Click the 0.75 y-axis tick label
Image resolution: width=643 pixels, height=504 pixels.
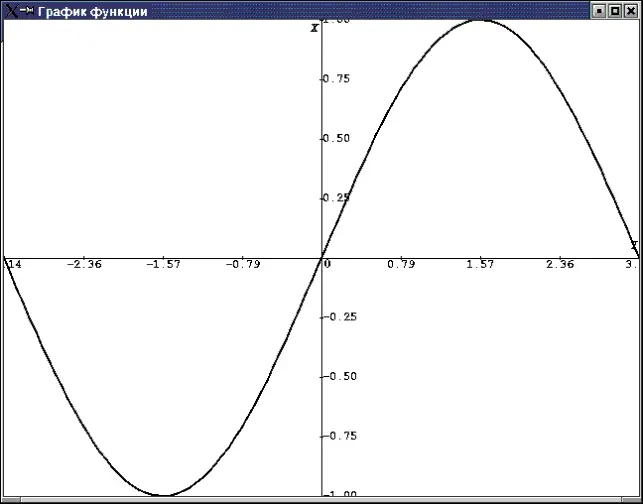pos(338,78)
